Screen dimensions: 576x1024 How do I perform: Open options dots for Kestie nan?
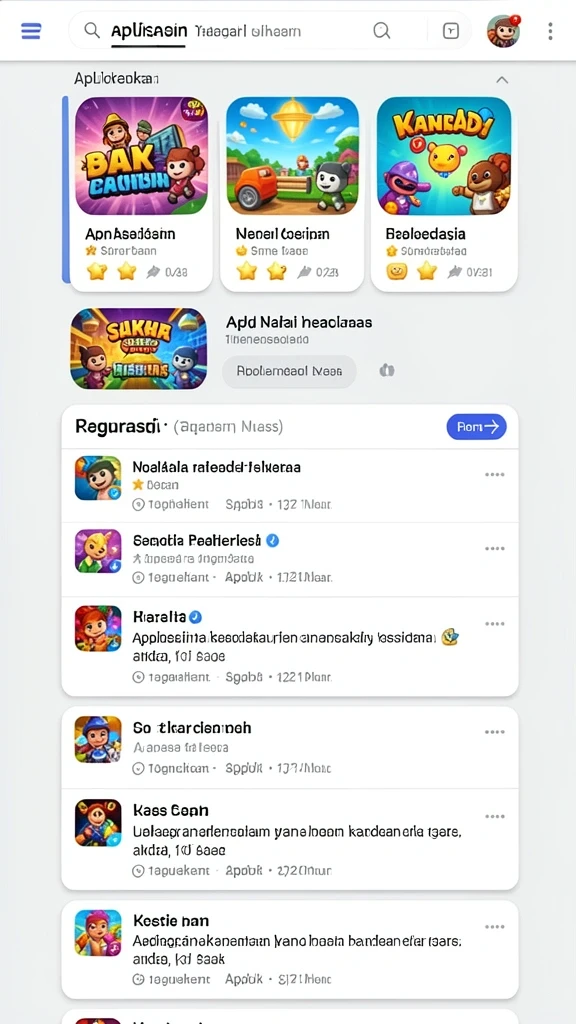pos(495,927)
